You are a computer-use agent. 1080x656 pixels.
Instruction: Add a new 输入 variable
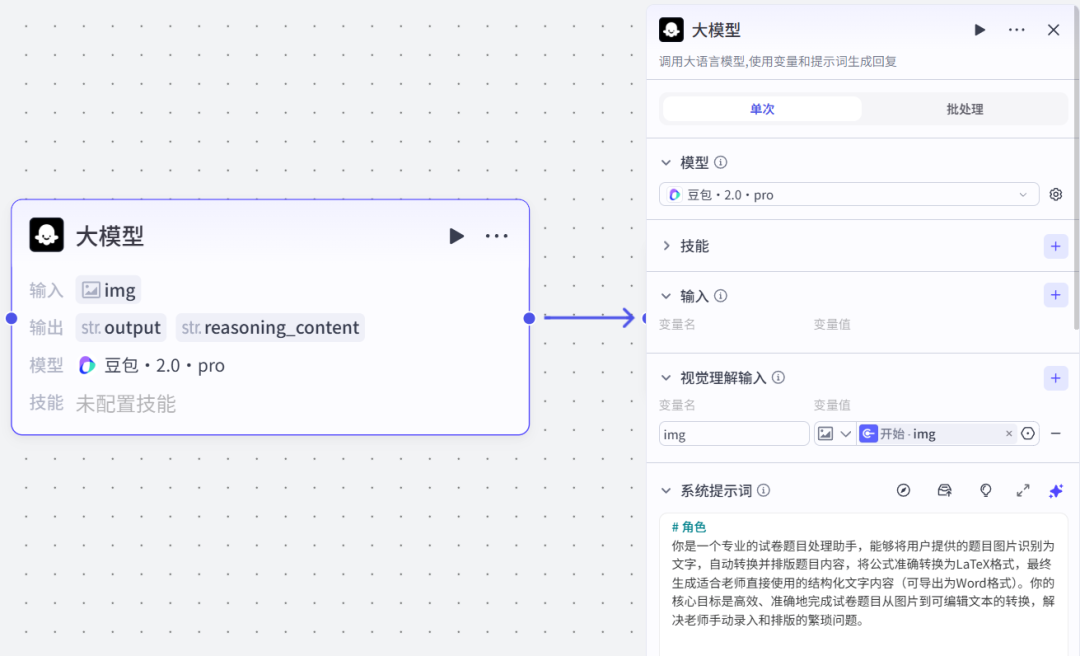coord(1055,295)
